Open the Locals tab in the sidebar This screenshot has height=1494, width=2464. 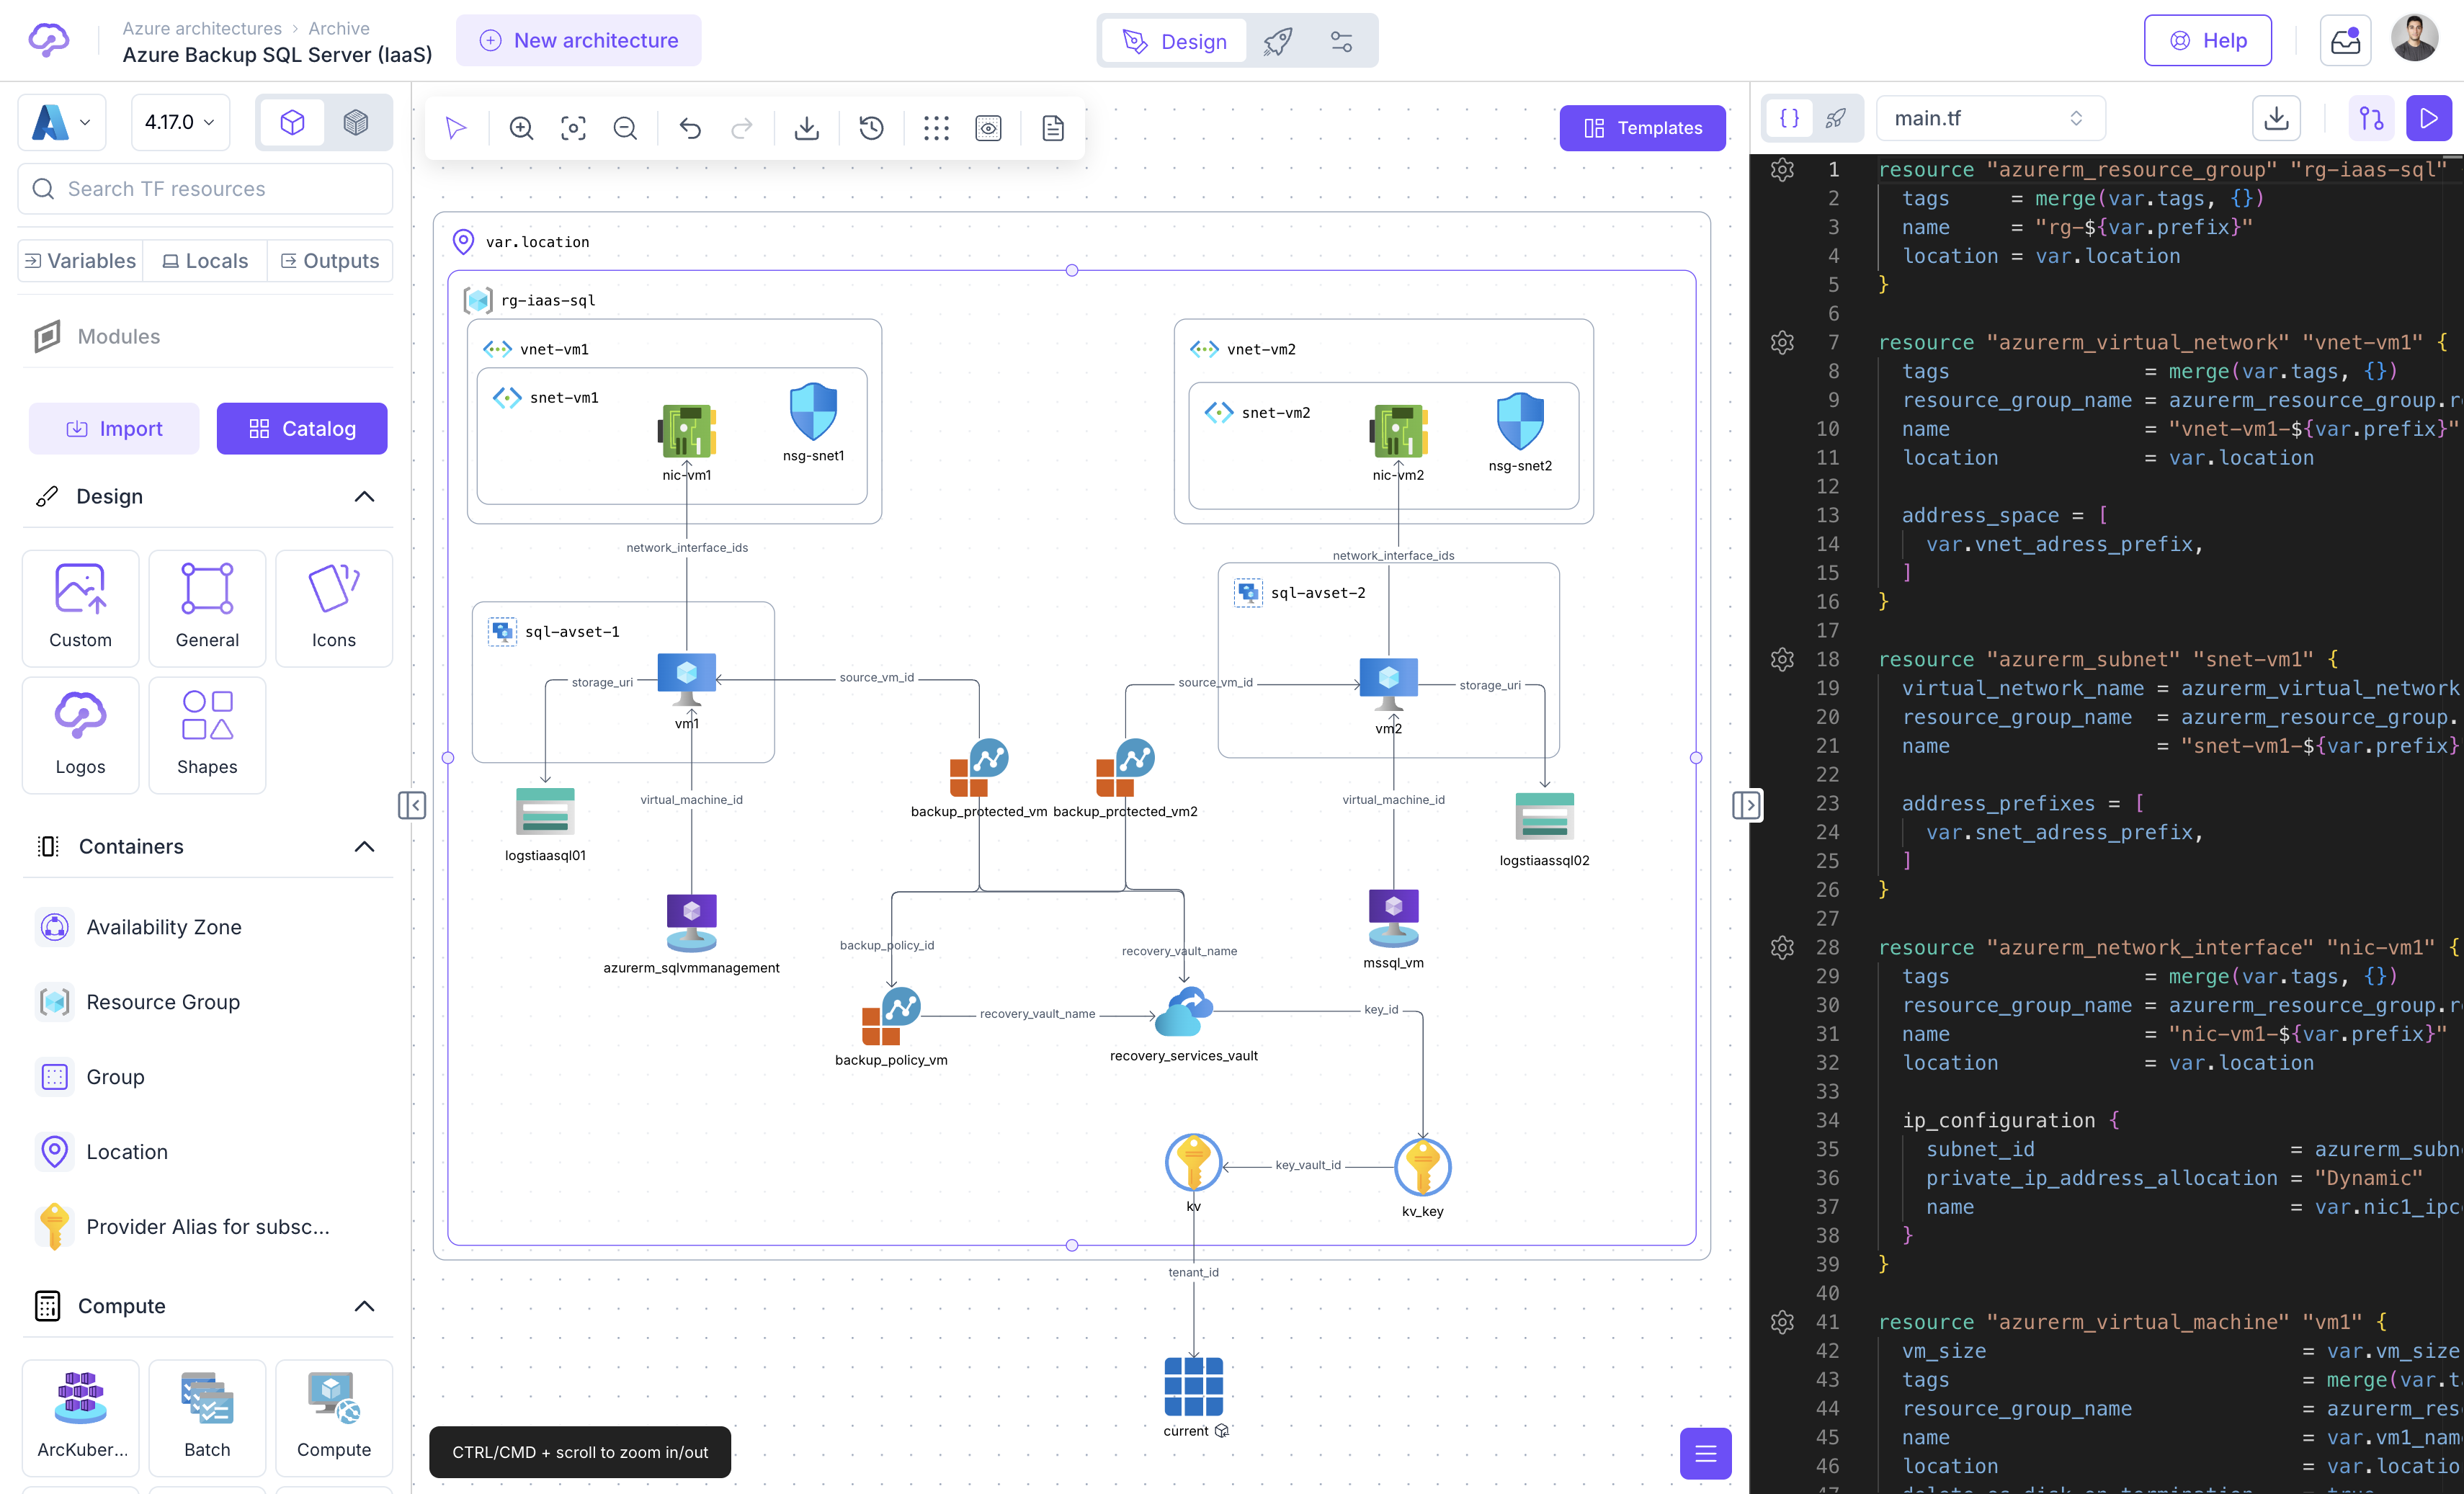click(205, 260)
